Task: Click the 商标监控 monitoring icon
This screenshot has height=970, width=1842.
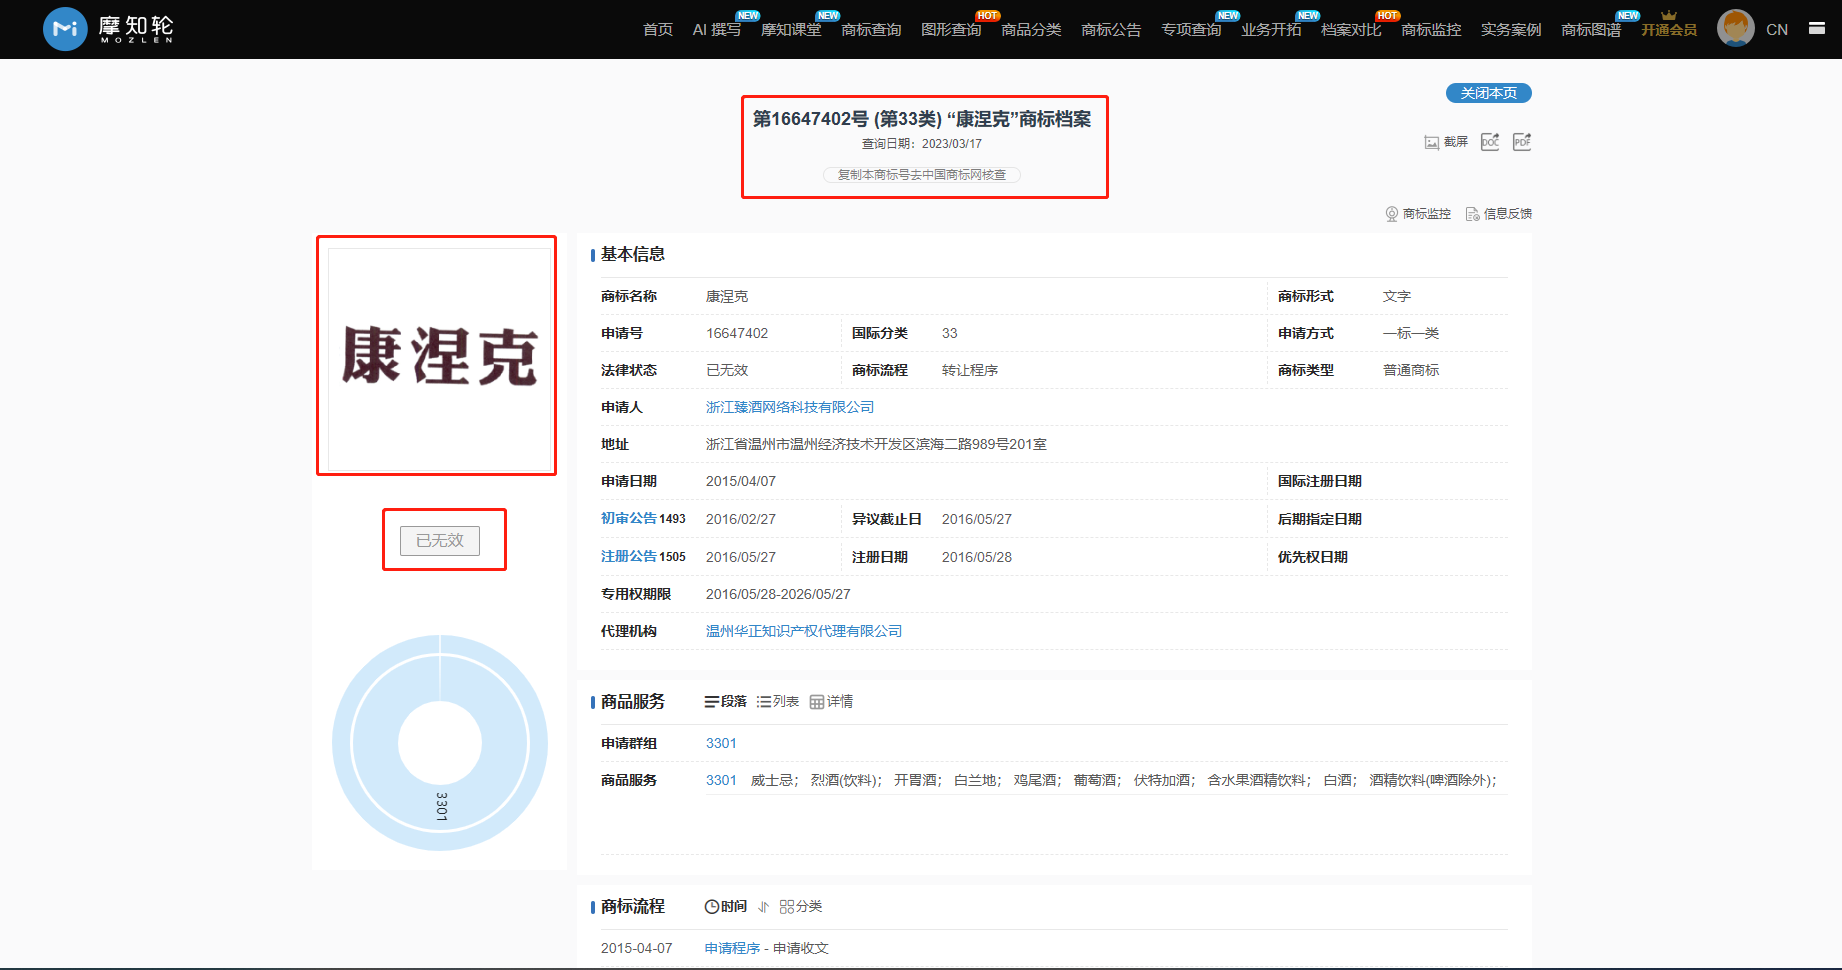Action: pyautogui.click(x=1391, y=214)
